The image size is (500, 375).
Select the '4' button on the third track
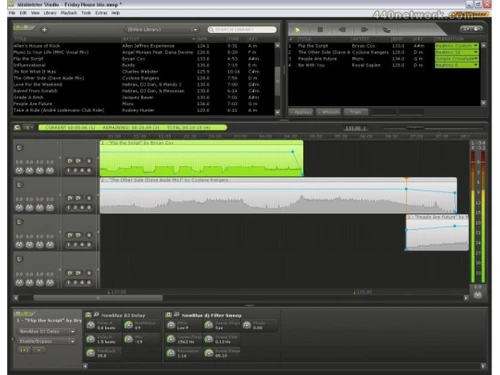point(82,245)
